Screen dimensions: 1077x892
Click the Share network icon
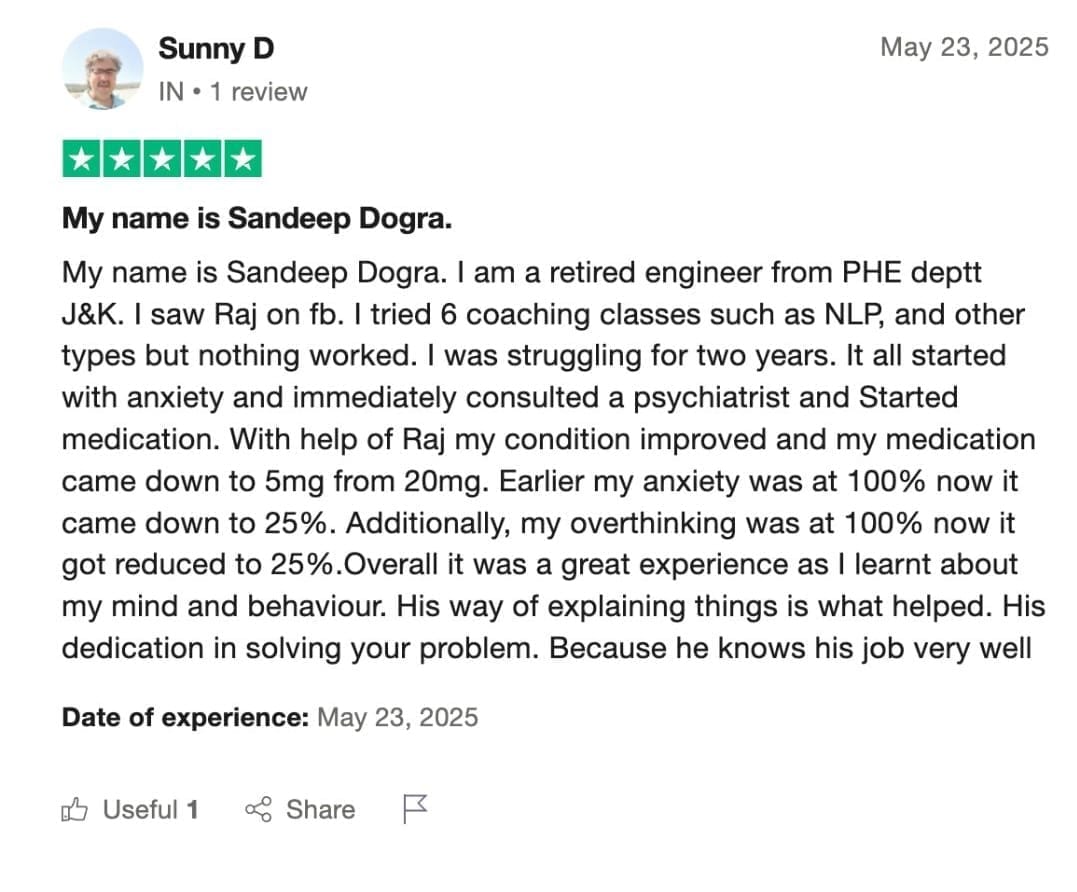tap(258, 810)
